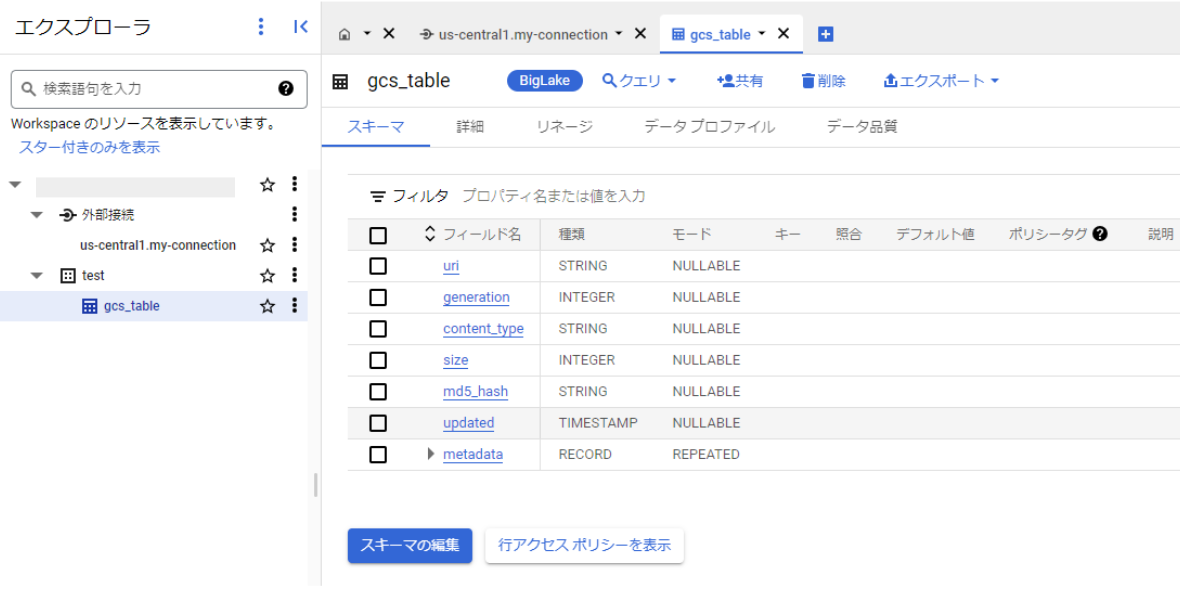The height and width of the screenshot is (589, 1180).
Task: Click the home tab icon
Action: point(345,35)
